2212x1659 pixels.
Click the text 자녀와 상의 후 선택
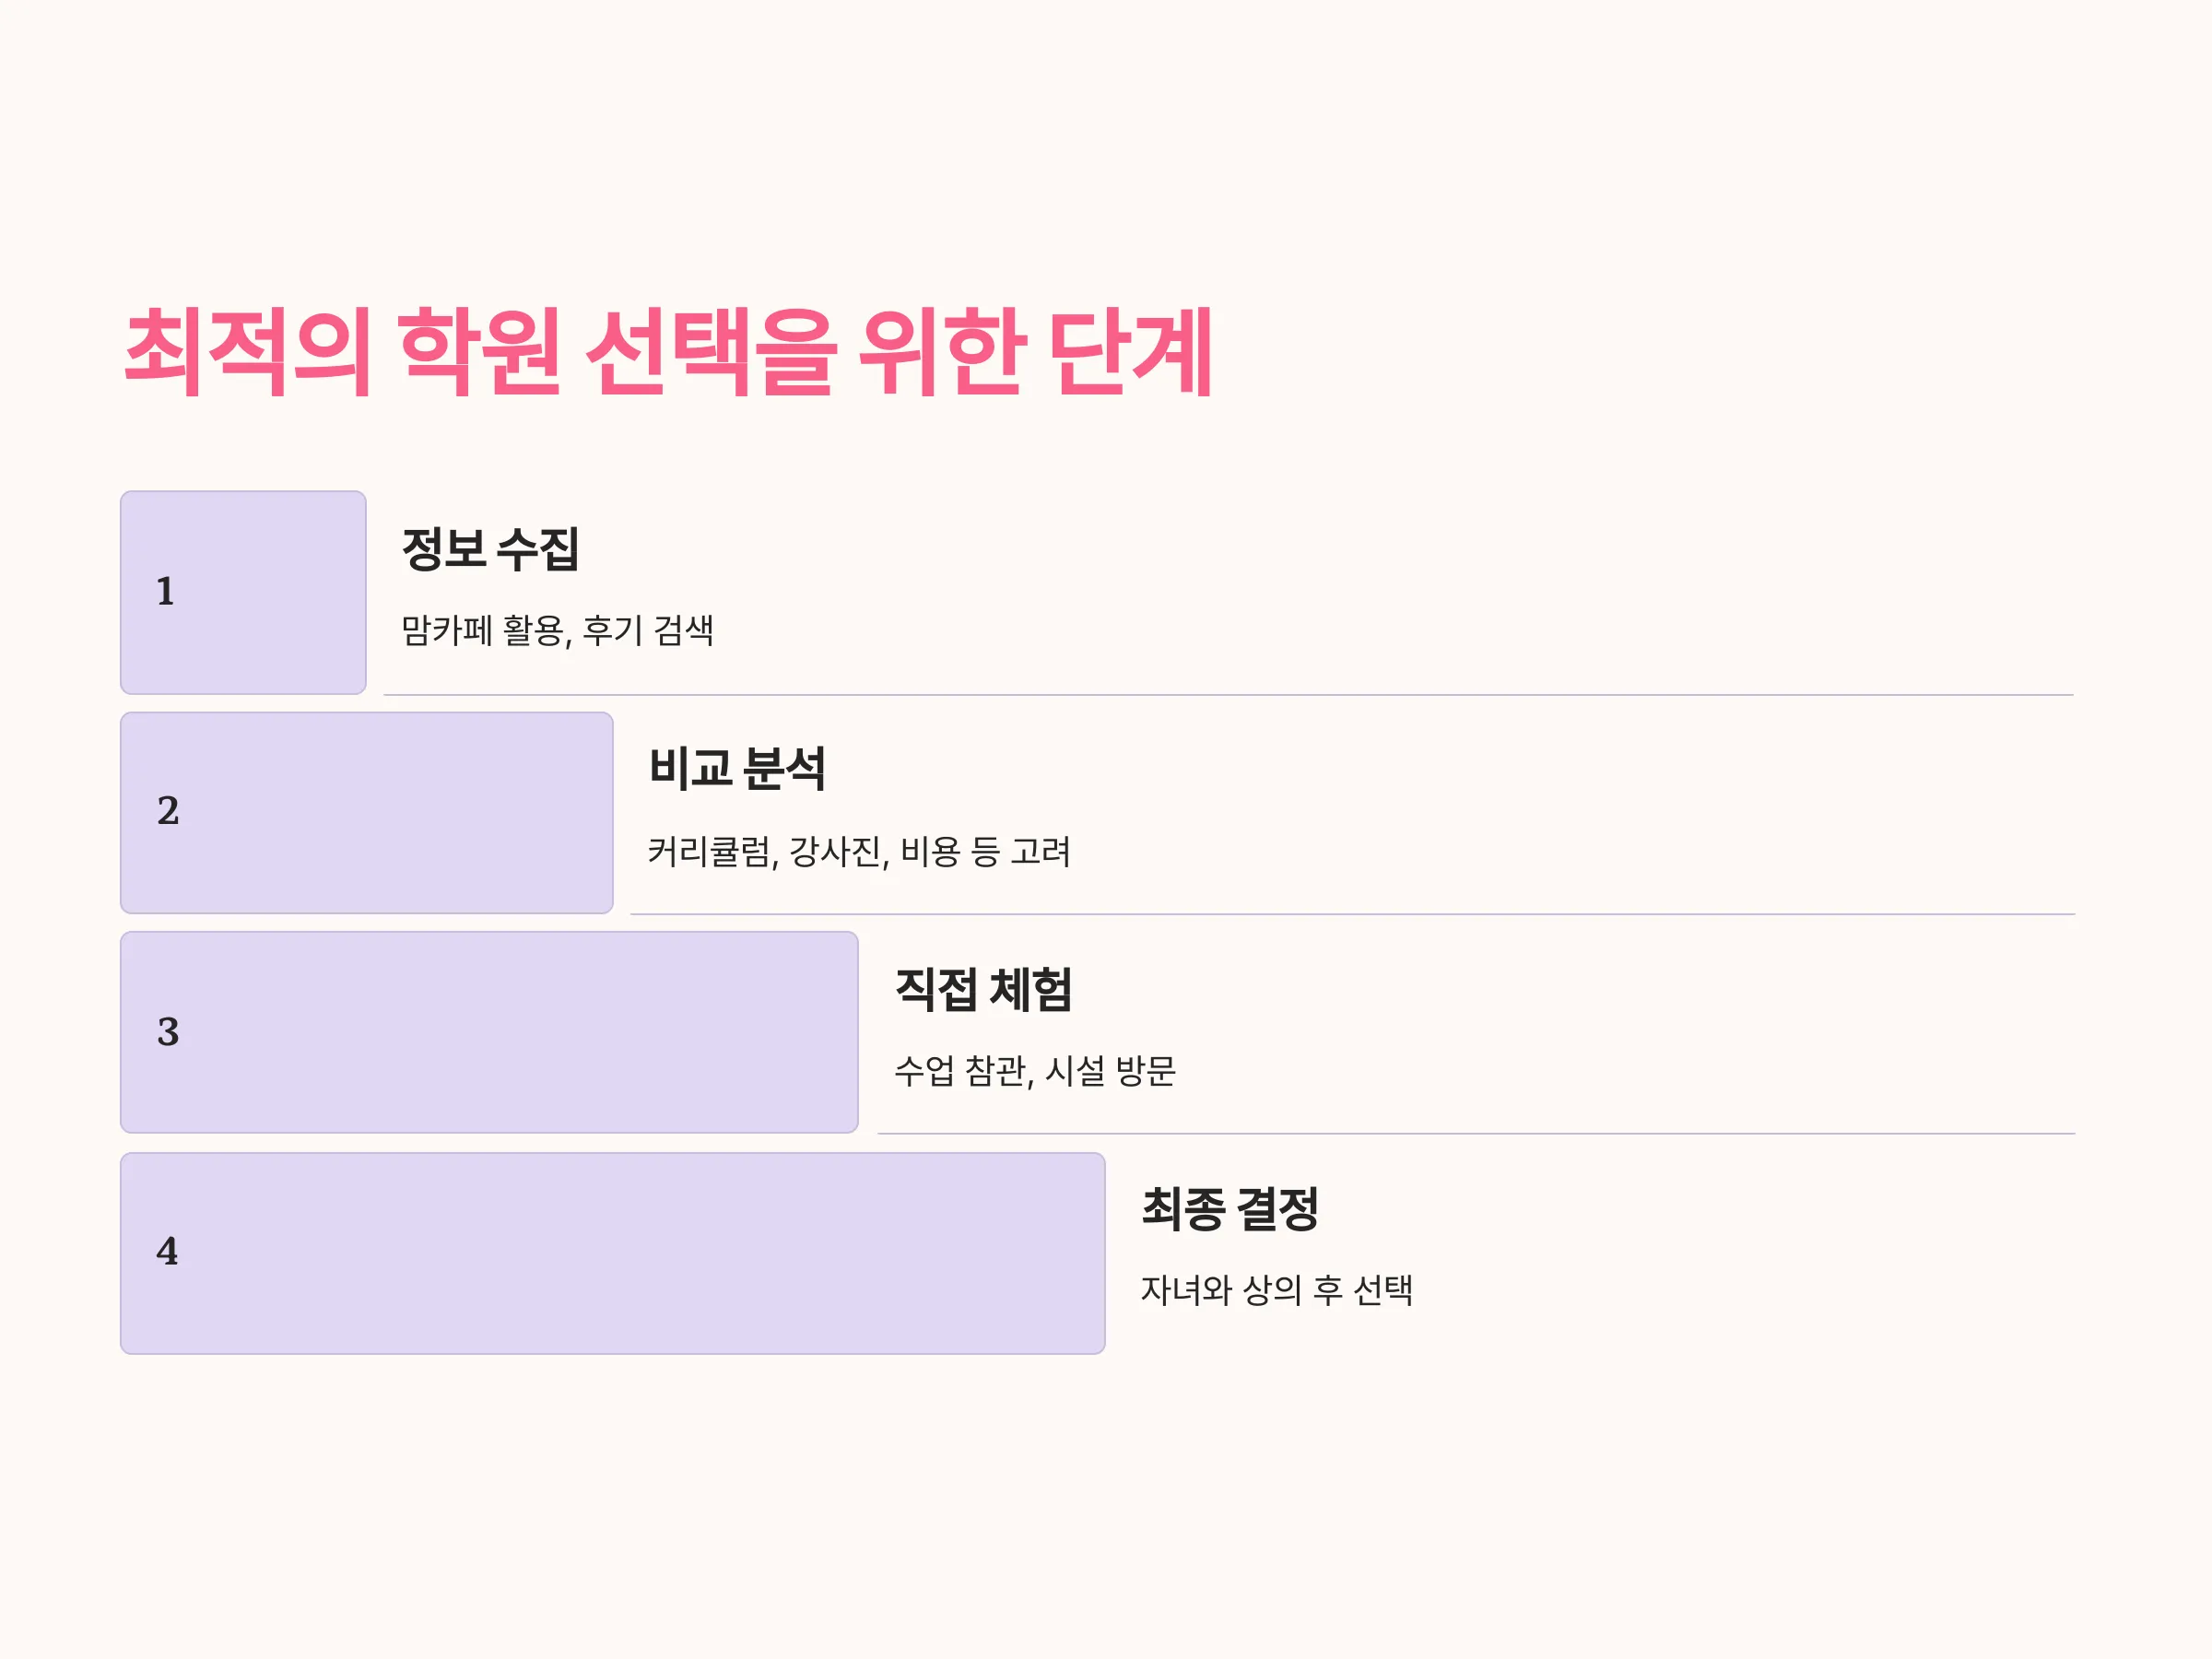[x=1277, y=1290]
